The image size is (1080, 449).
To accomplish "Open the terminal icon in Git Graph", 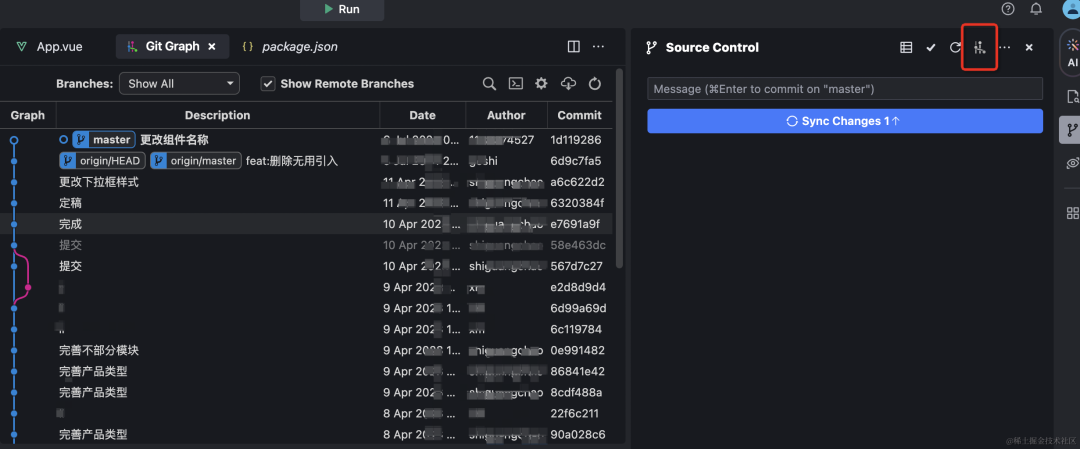I will click(516, 84).
